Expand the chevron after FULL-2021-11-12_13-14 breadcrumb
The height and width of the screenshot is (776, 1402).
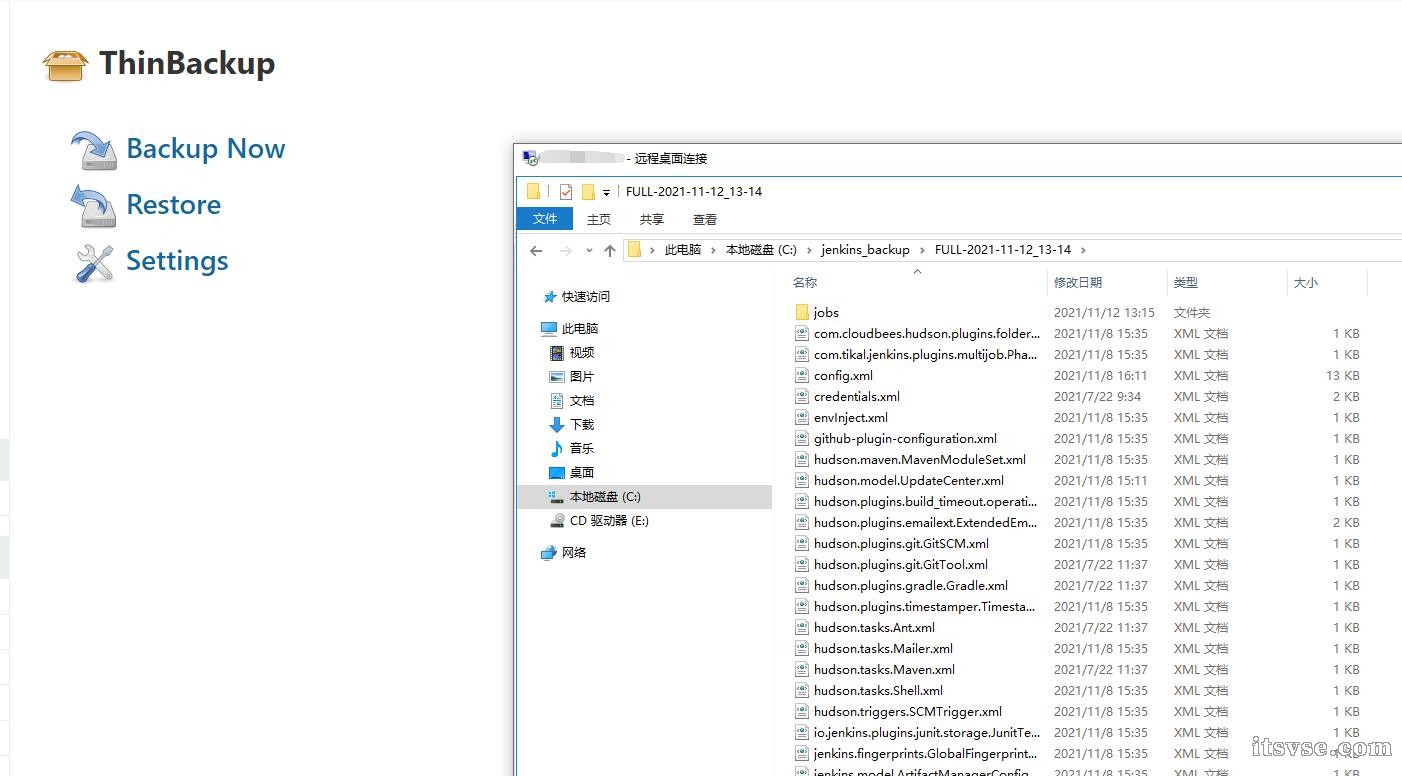1083,250
